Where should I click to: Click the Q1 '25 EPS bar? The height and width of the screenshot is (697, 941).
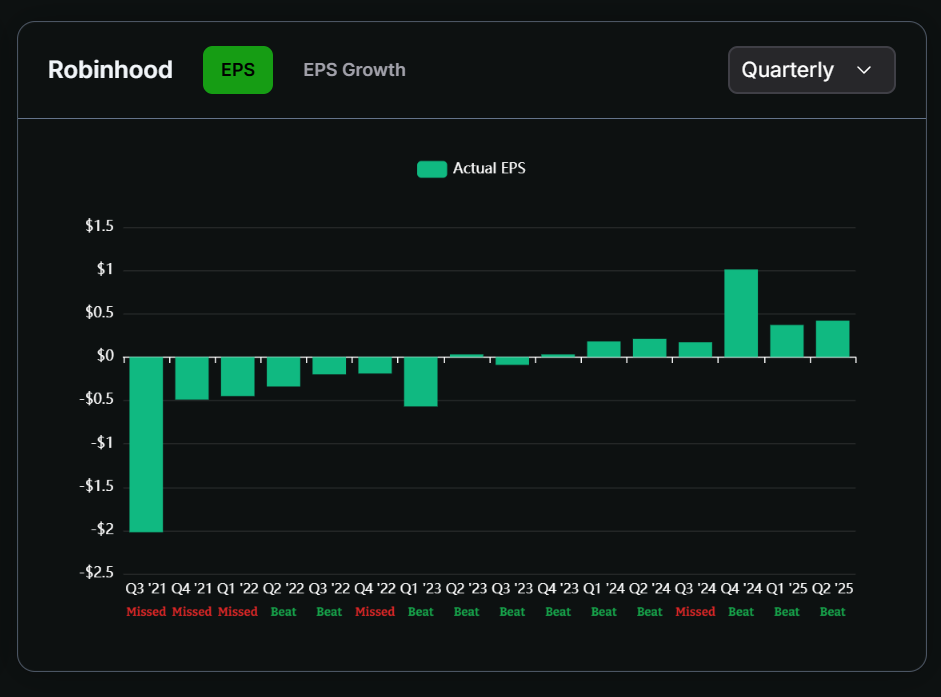pyautogui.click(x=787, y=341)
